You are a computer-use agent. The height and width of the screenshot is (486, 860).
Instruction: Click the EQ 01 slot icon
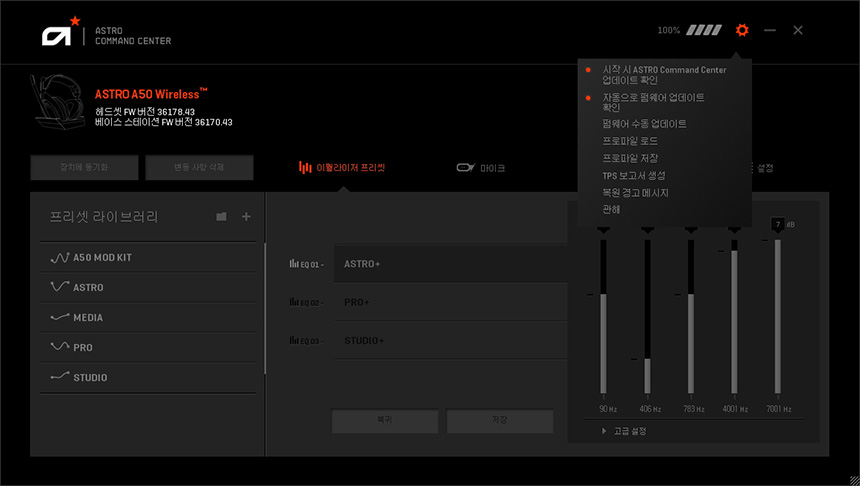click(294, 264)
